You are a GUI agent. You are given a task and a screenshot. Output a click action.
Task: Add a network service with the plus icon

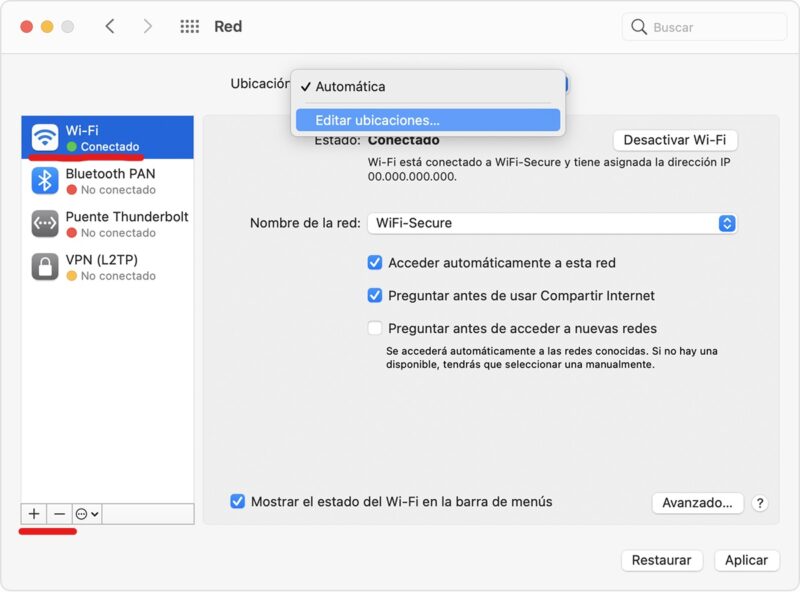click(x=33, y=513)
